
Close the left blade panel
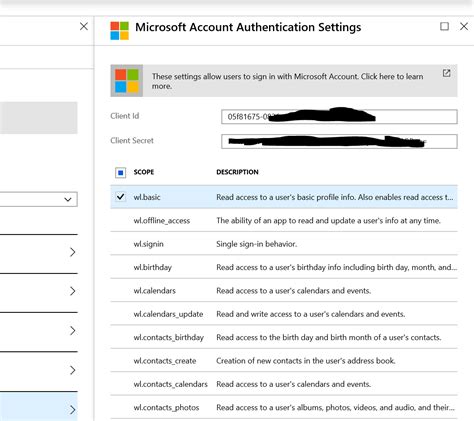84,26
